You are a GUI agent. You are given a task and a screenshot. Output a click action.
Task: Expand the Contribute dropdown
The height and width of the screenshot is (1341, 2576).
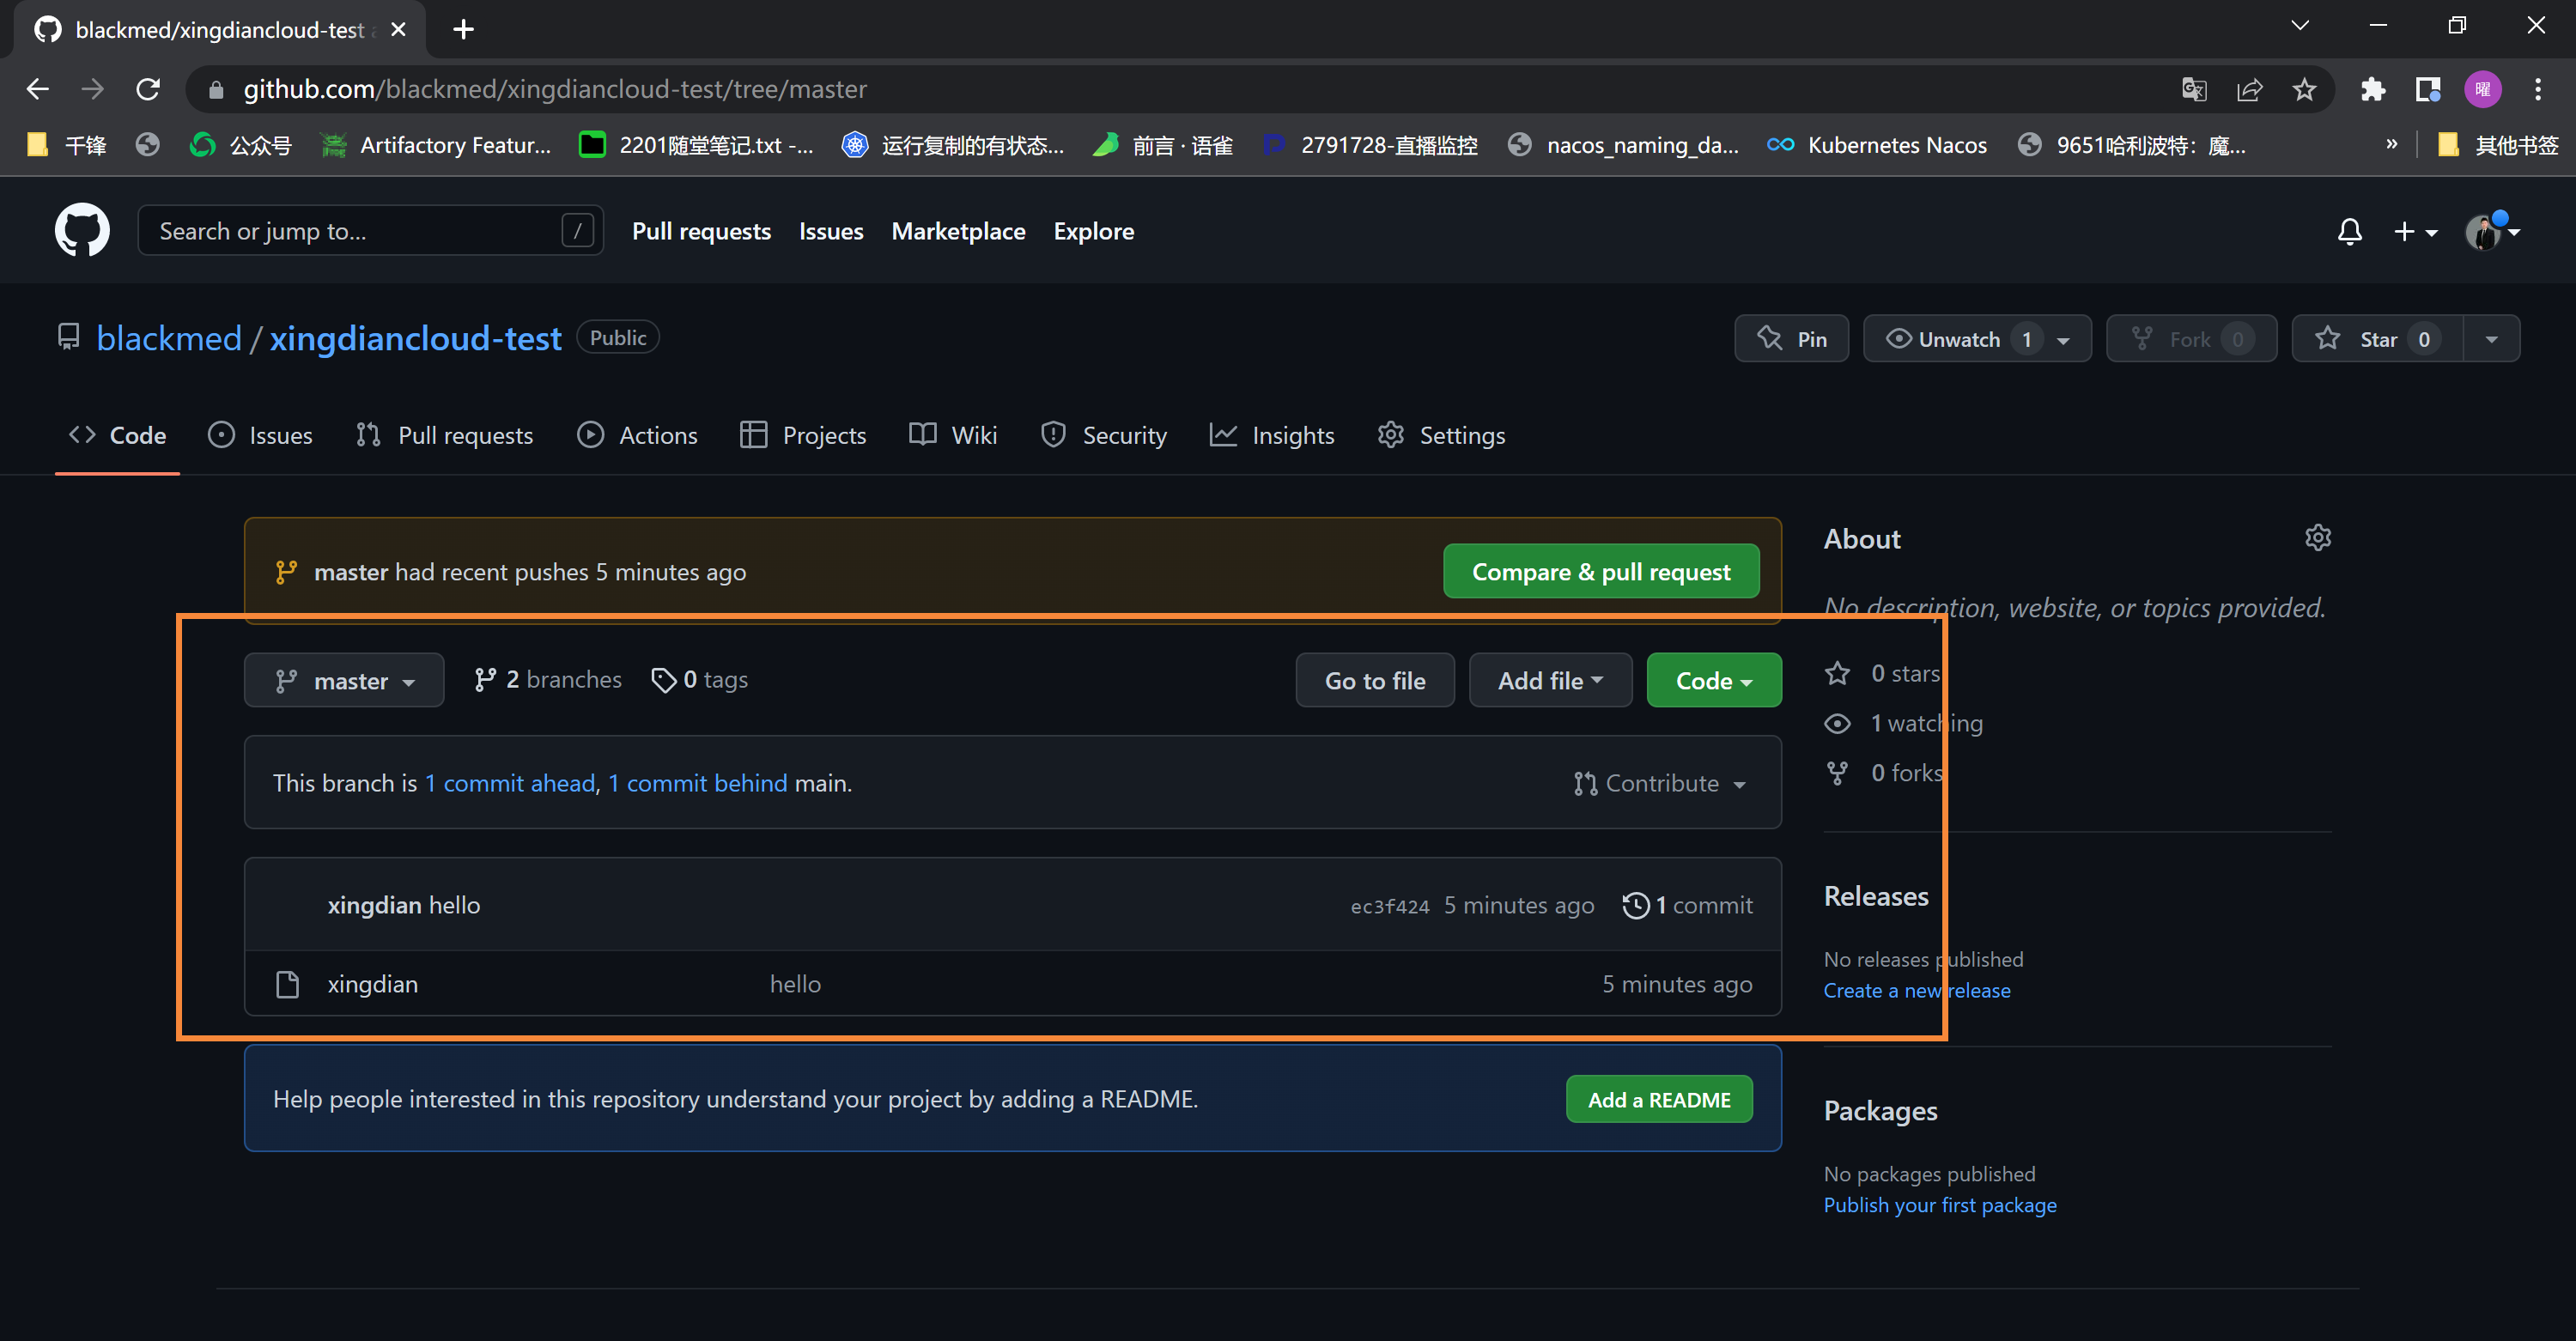coord(1660,783)
